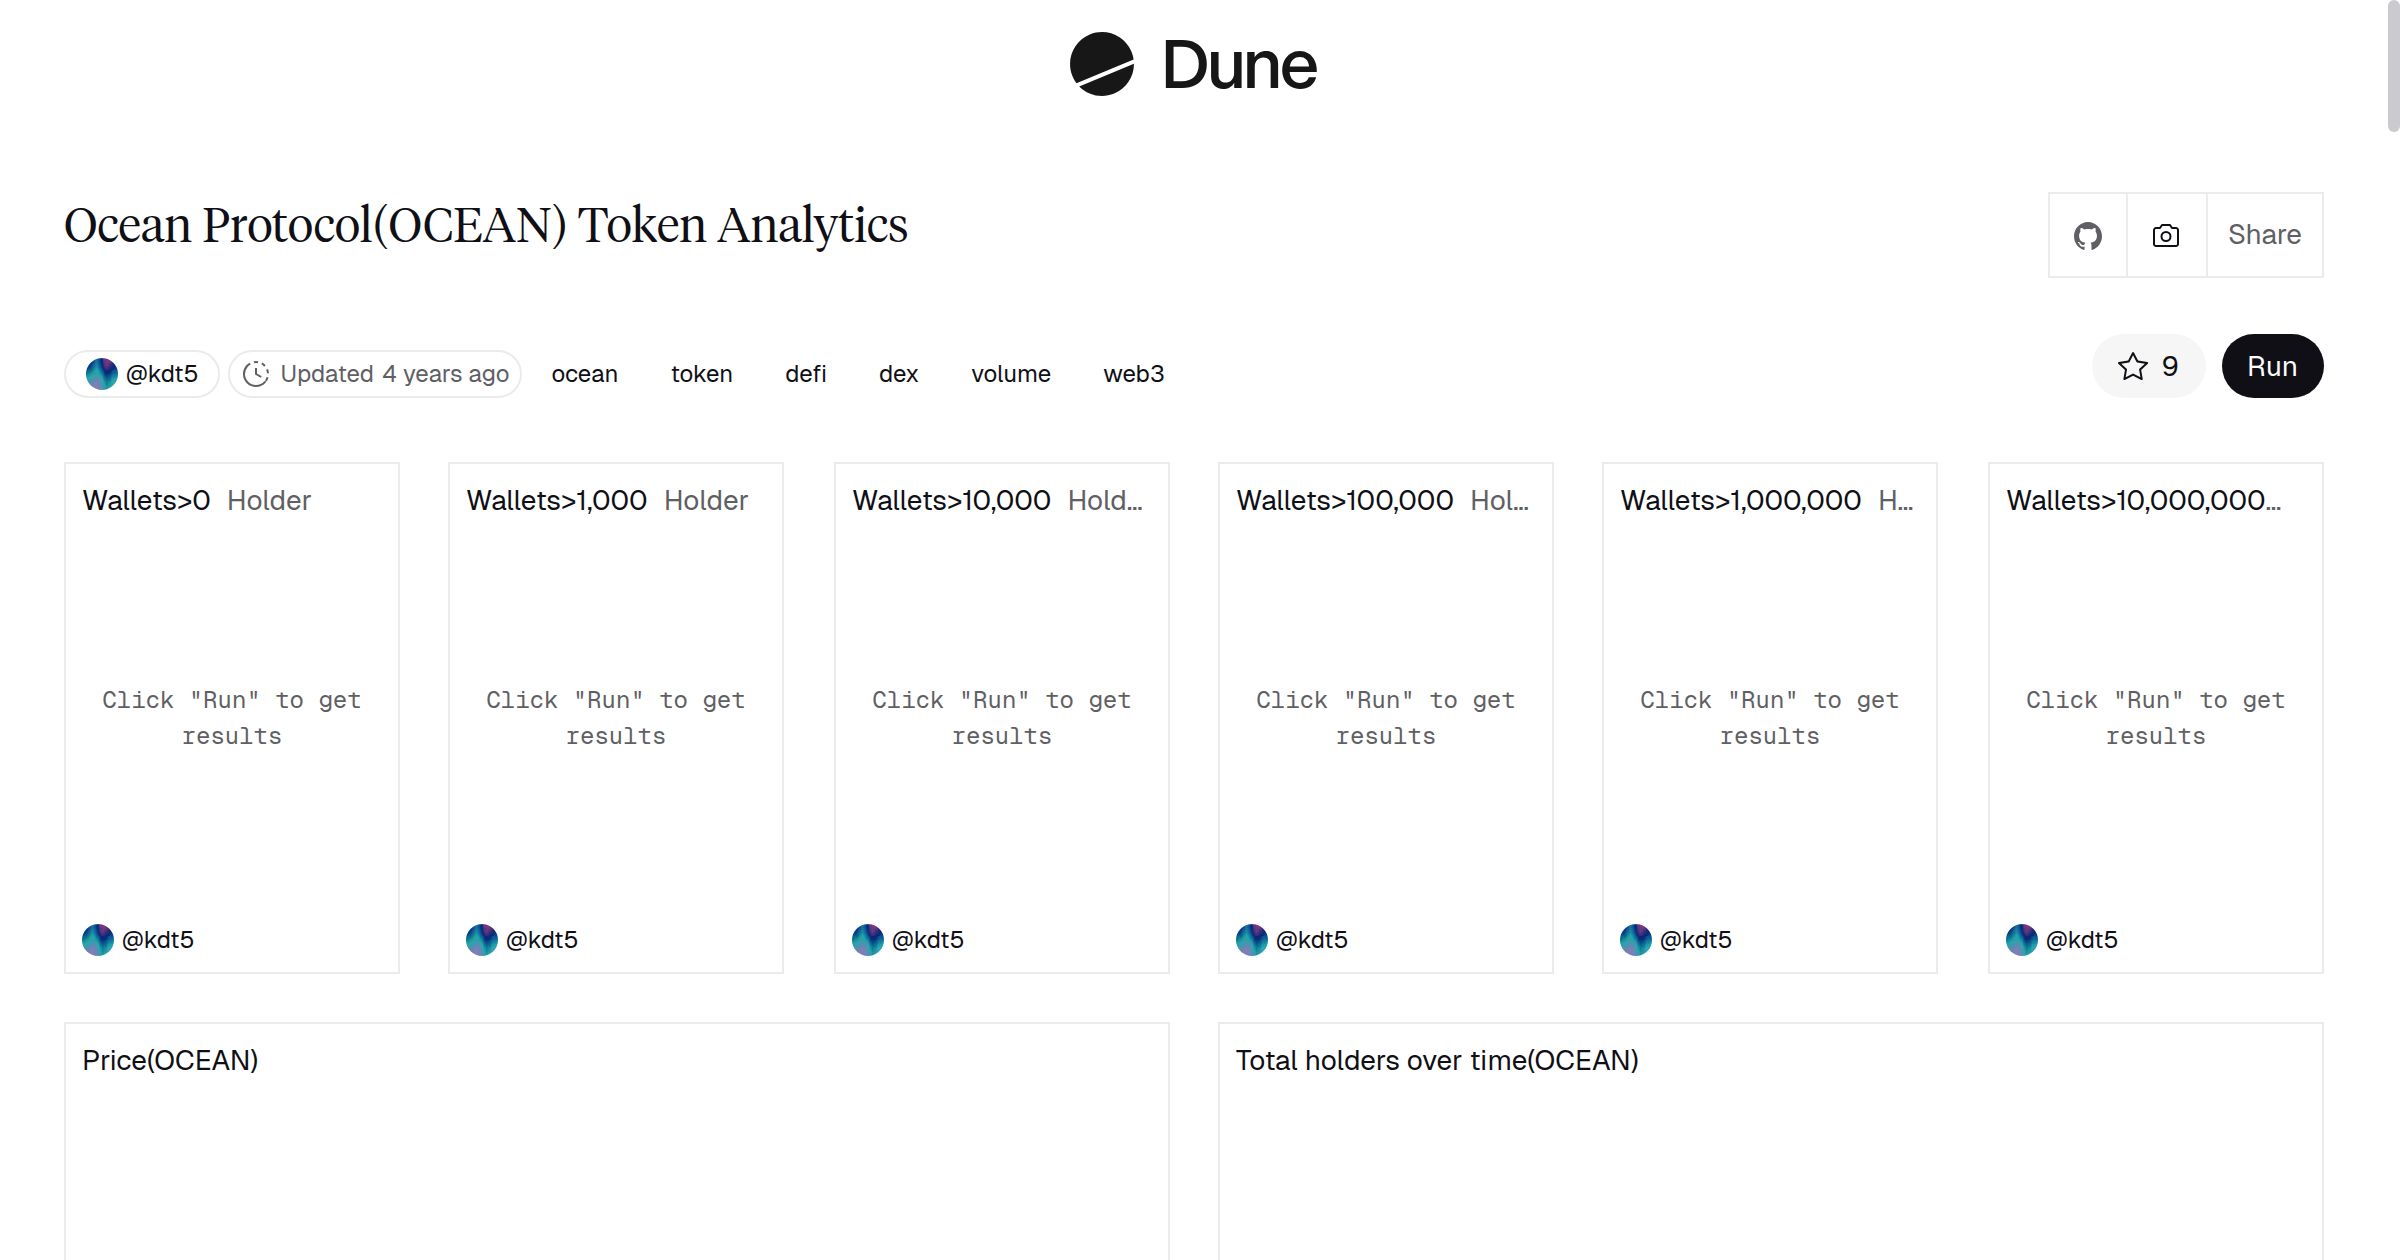The image size is (2400, 1260).
Task: Open the GitHub icon near Share
Action: pos(2088,235)
